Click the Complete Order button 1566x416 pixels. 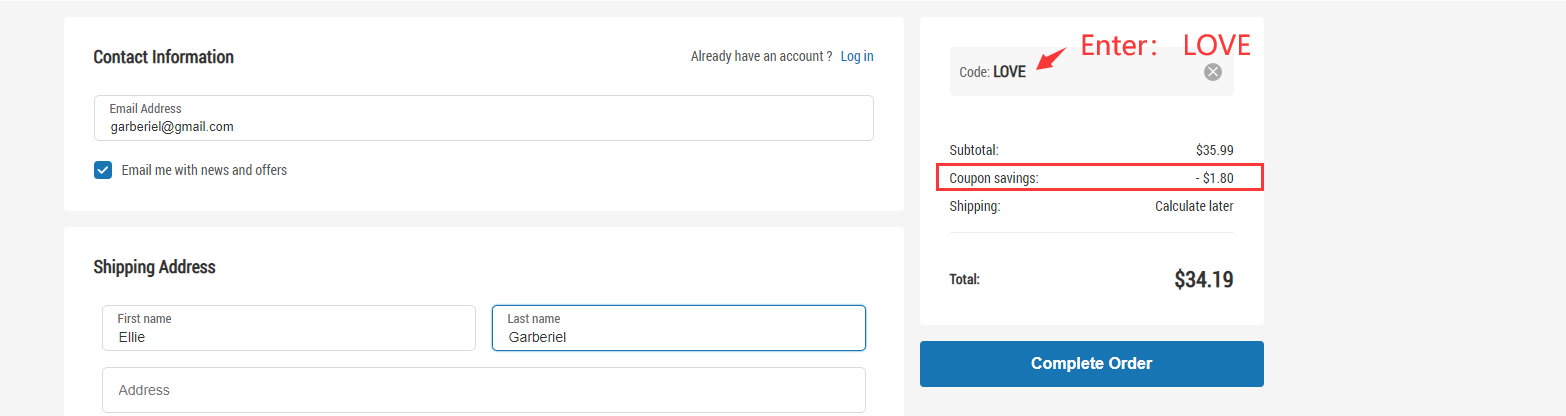pyautogui.click(x=1091, y=364)
